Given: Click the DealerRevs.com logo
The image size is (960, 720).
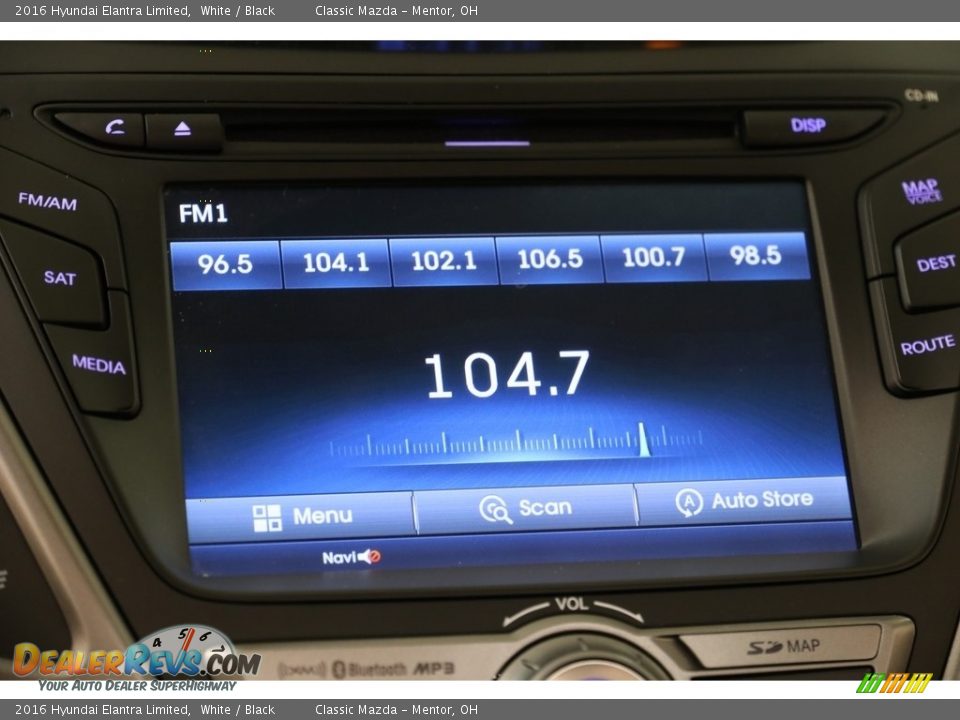Looking at the screenshot, I should click(x=136, y=660).
